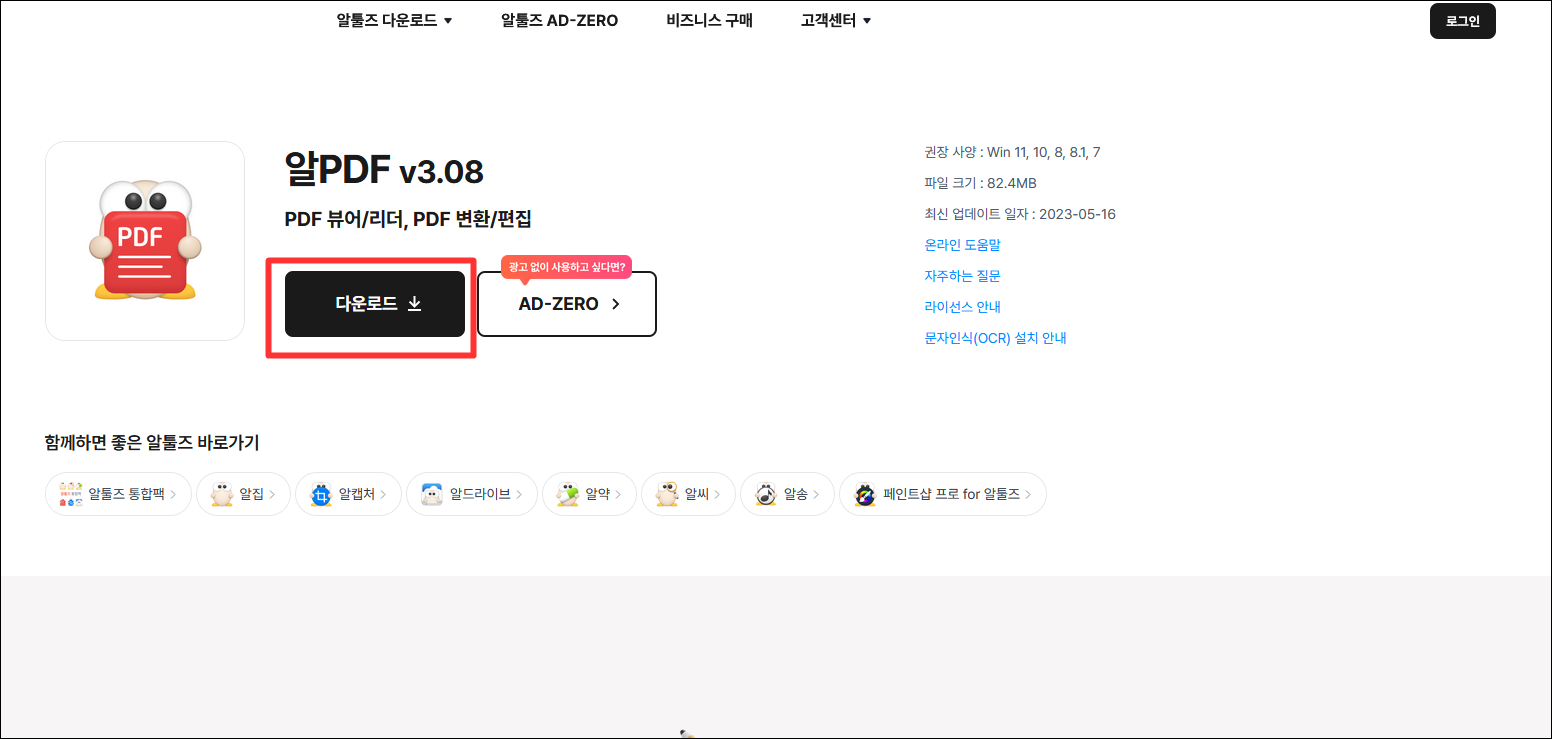Open 알툴즈 AD-ZERO menu item
This screenshot has width=1552, height=739.
pyautogui.click(x=559, y=20)
